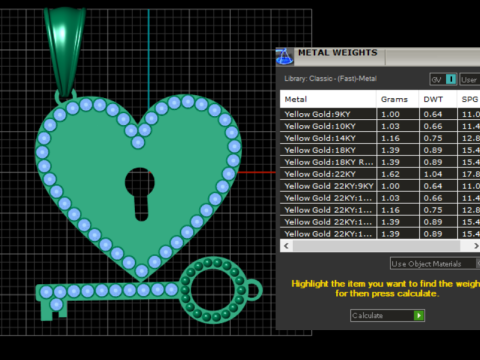The width and height of the screenshot is (480, 360).
Task: Click the small jump ring on the key
Action: 254,290
